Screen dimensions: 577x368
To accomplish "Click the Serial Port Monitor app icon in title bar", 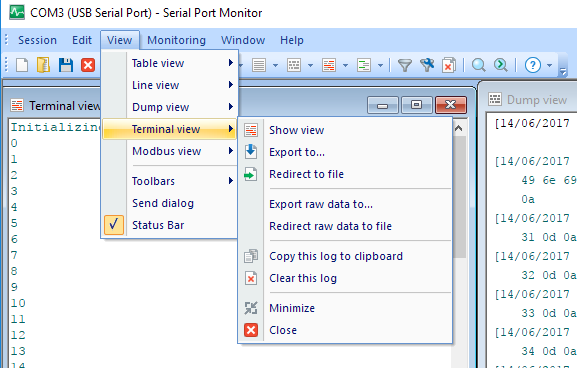I will 17,13.
